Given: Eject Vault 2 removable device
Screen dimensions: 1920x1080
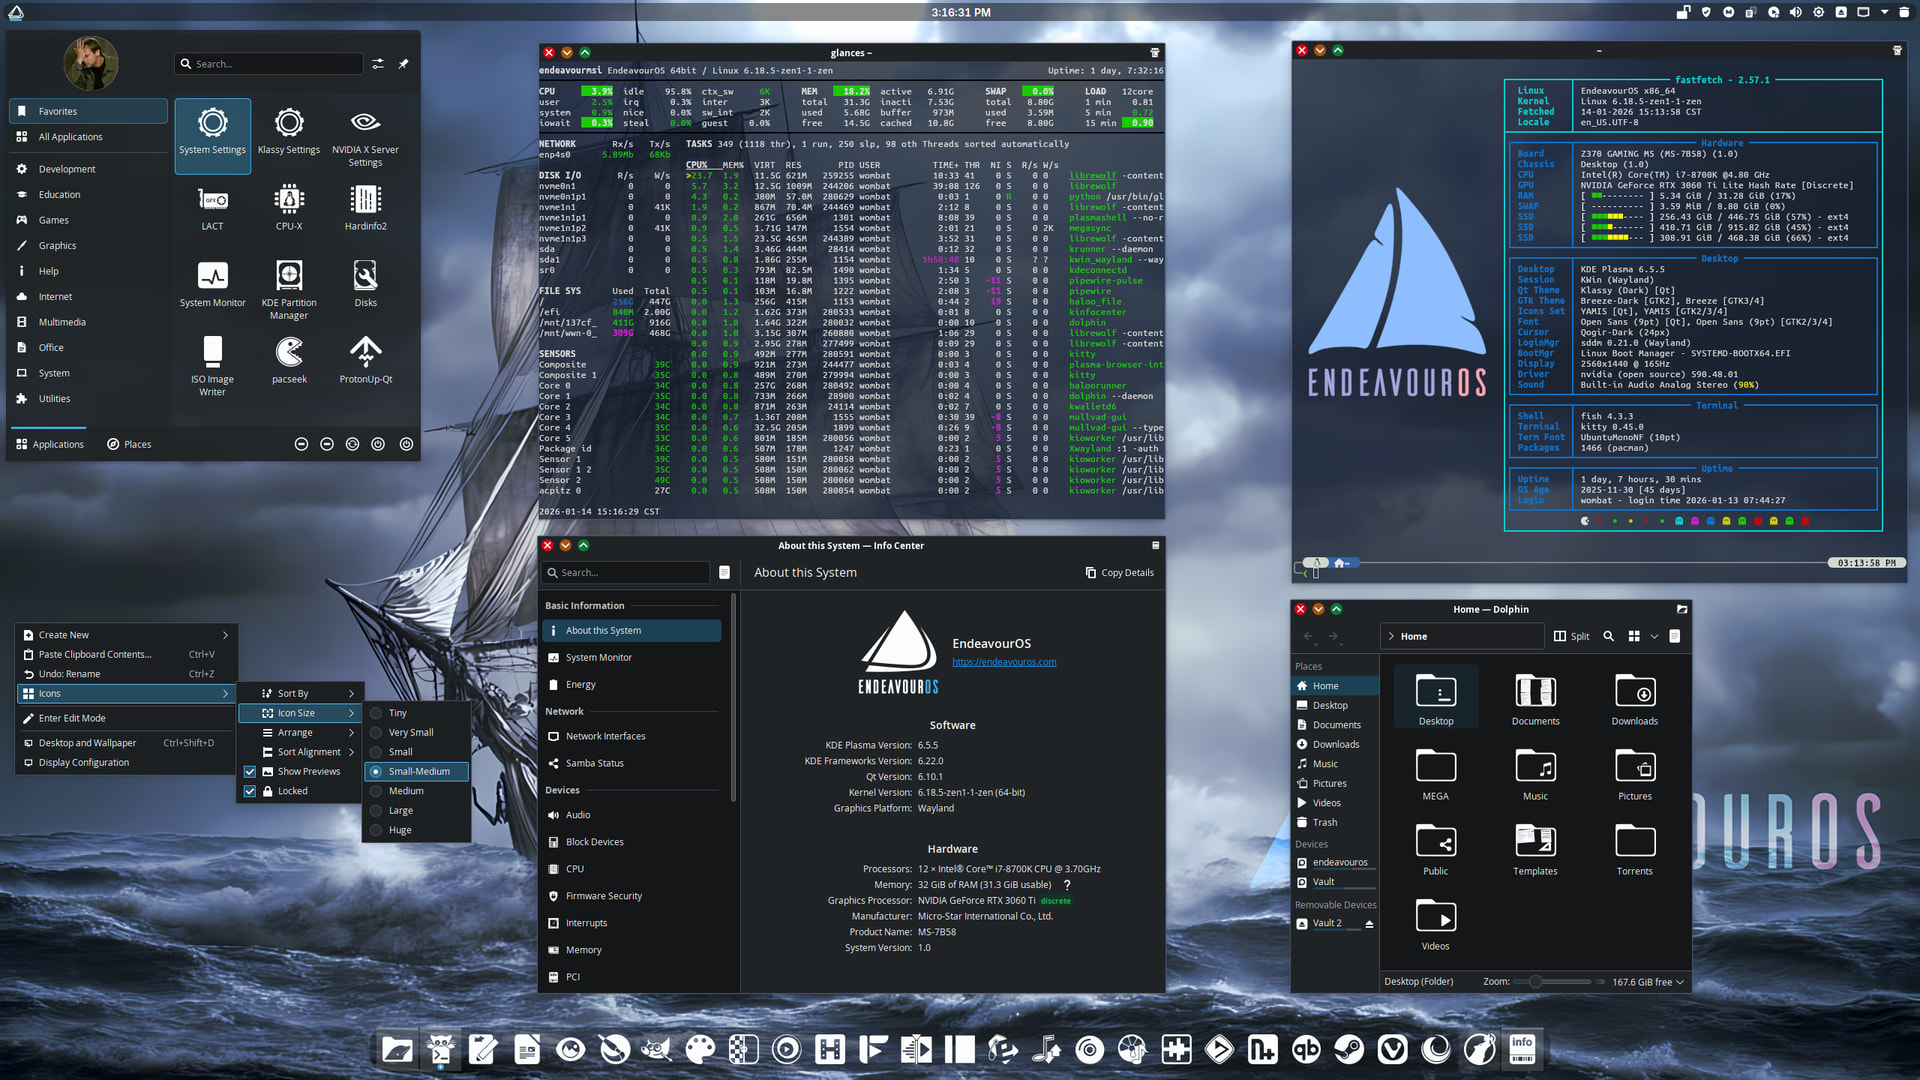Looking at the screenshot, I should [1369, 924].
